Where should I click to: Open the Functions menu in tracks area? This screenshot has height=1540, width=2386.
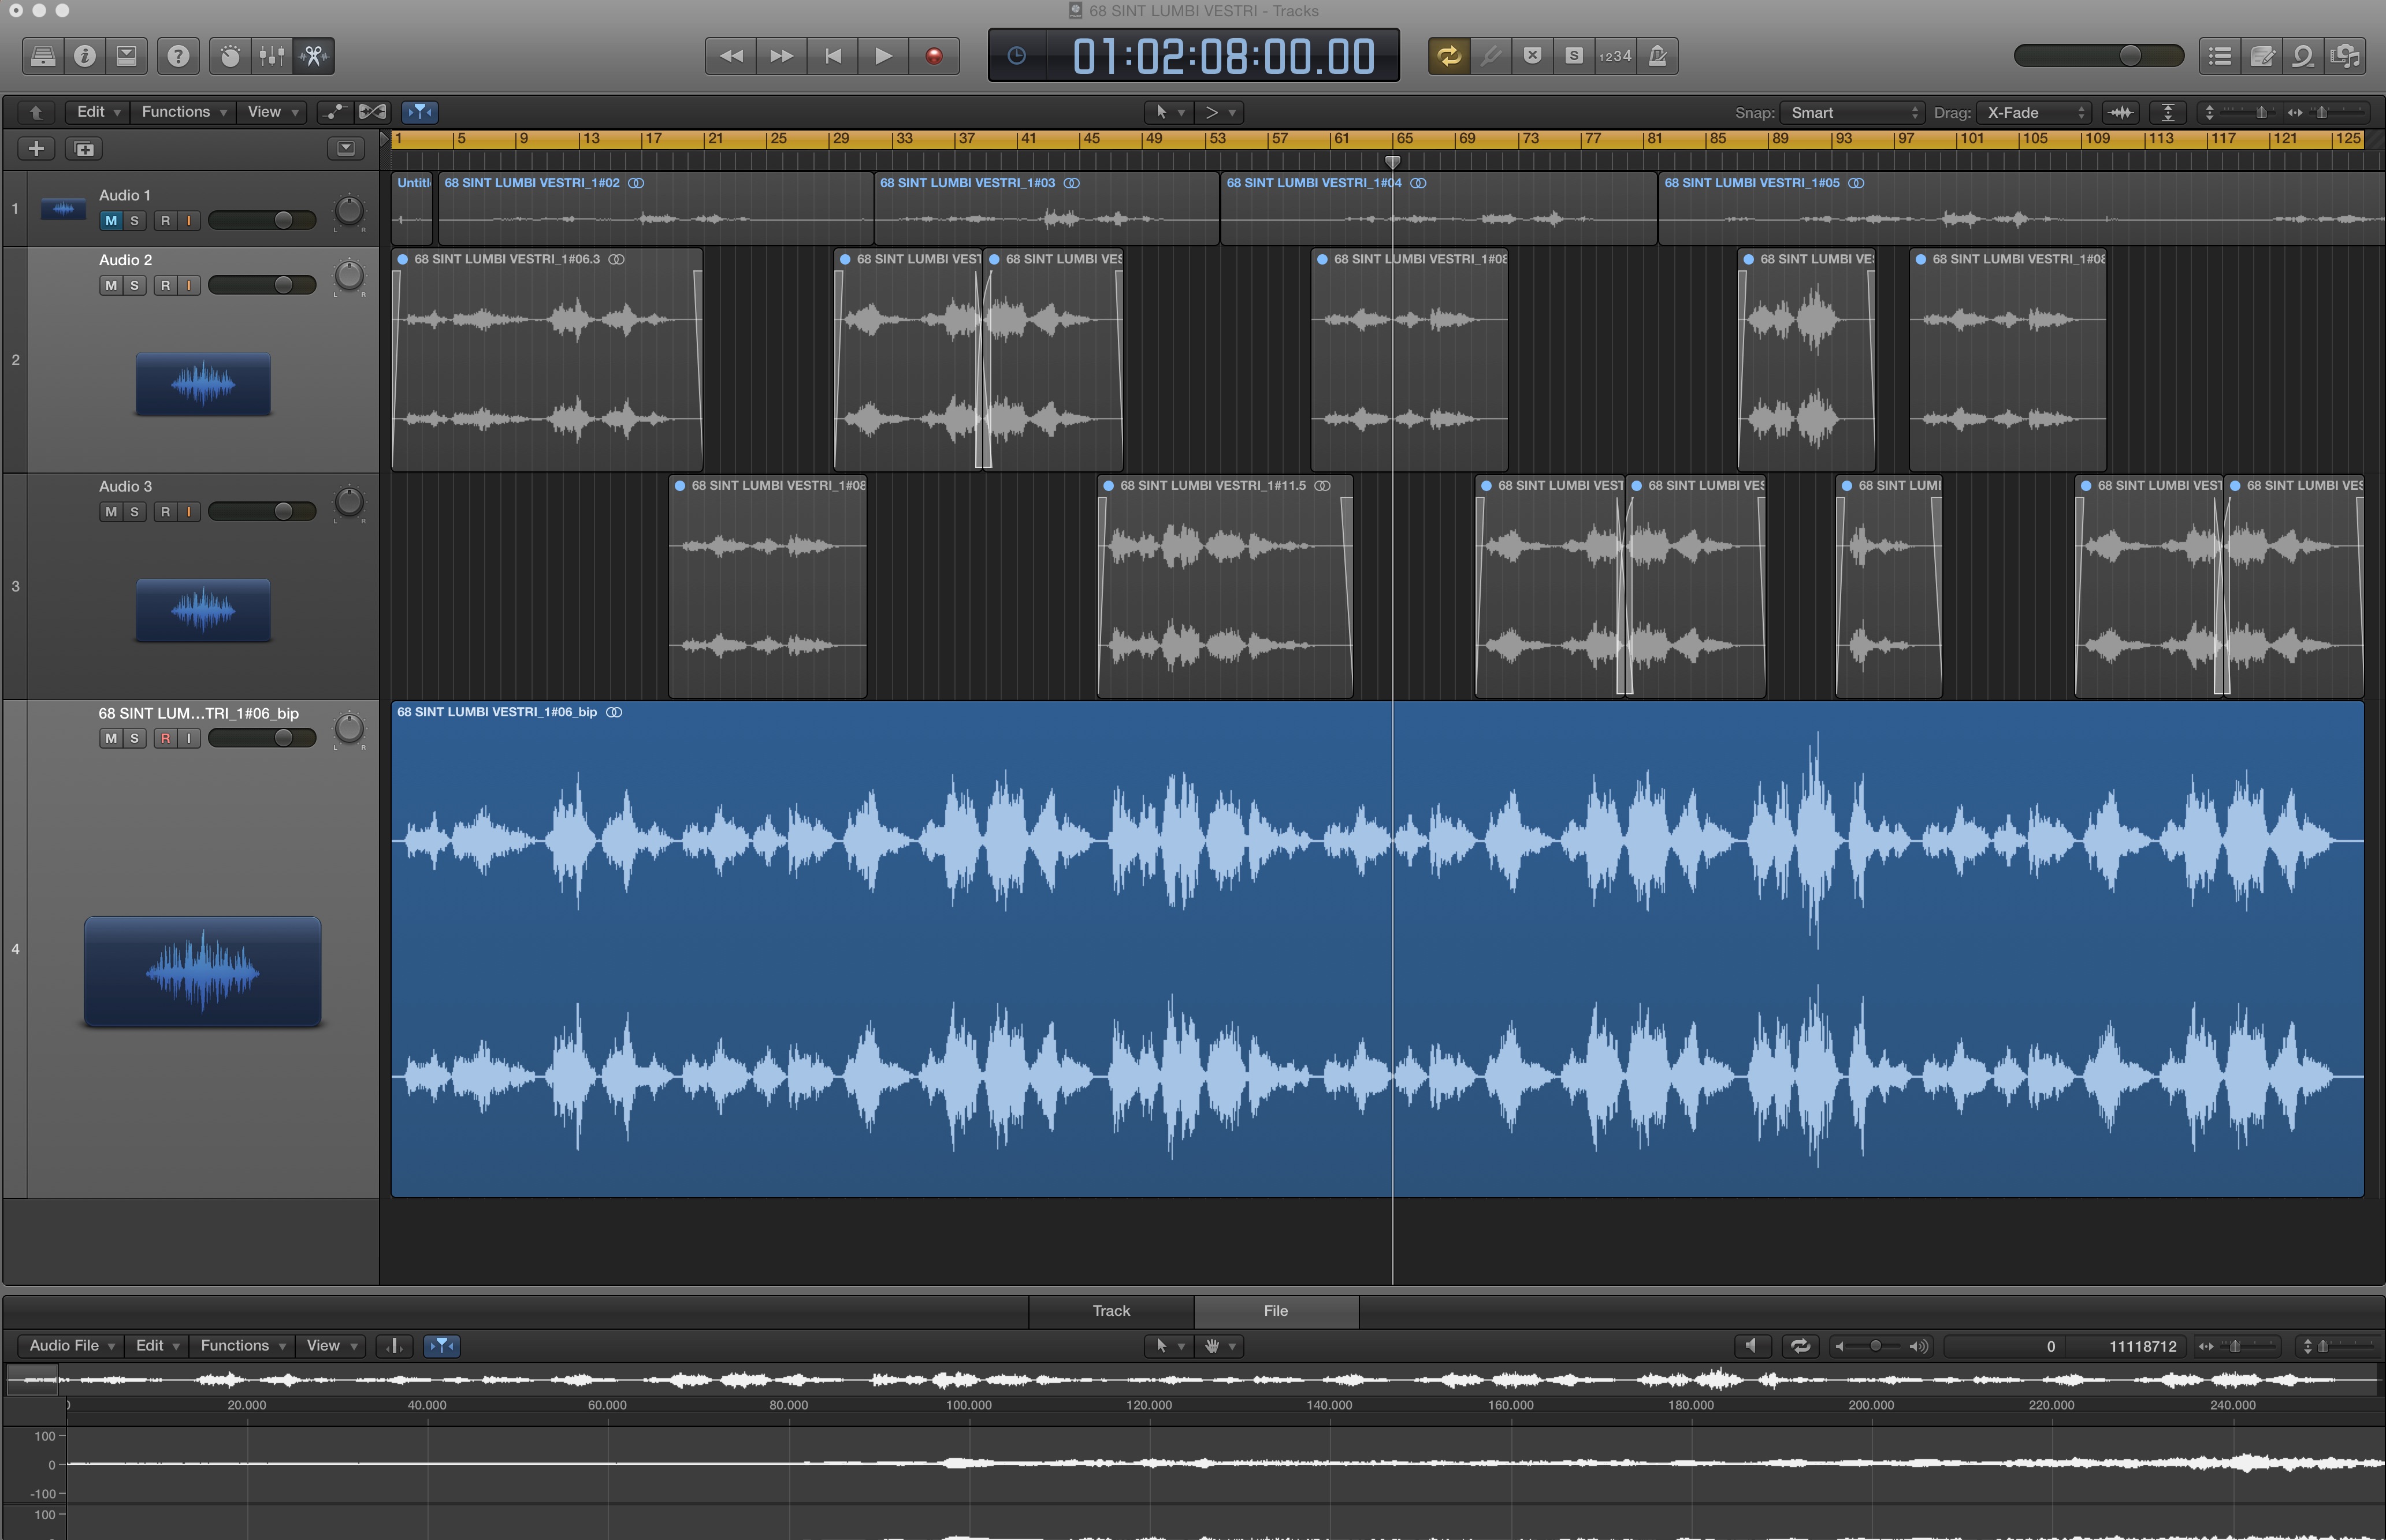coord(183,112)
